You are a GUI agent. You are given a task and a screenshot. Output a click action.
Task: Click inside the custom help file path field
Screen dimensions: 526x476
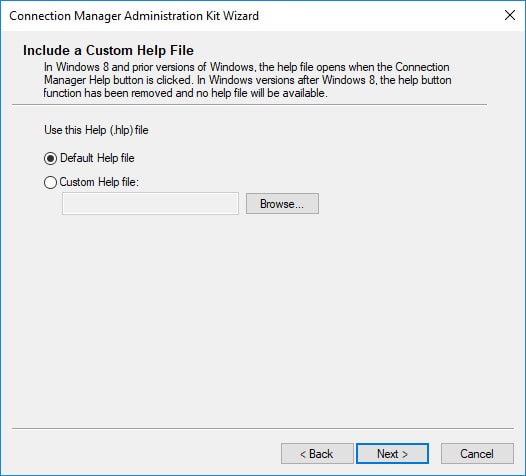click(x=150, y=204)
